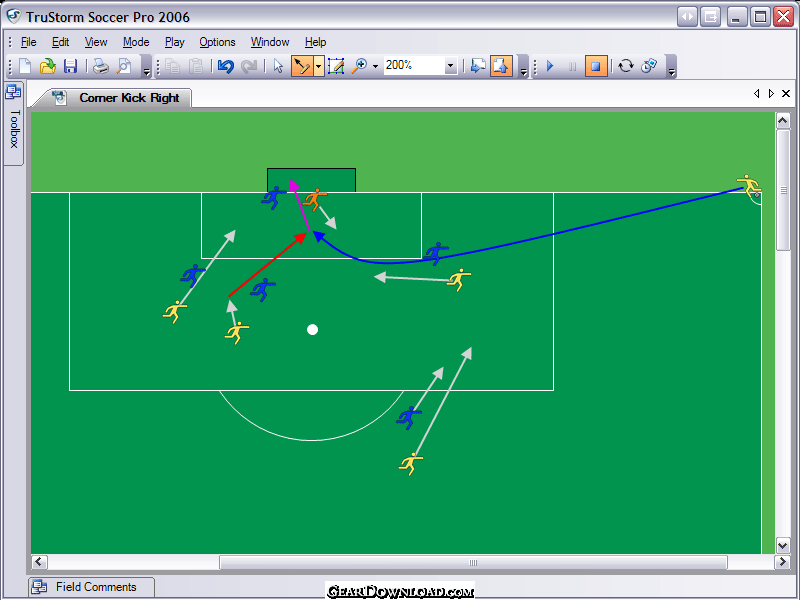Screen dimensions: 800x600
Task: Open the zoom magnifier dropdown arrow
Action: (376, 66)
